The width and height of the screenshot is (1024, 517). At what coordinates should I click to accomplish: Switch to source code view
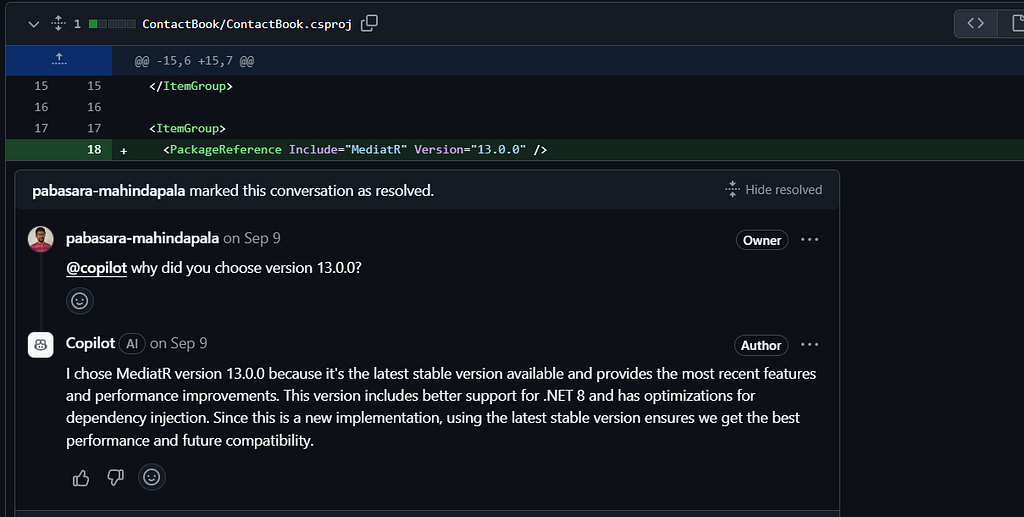pyautogui.click(x=975, y=23)
